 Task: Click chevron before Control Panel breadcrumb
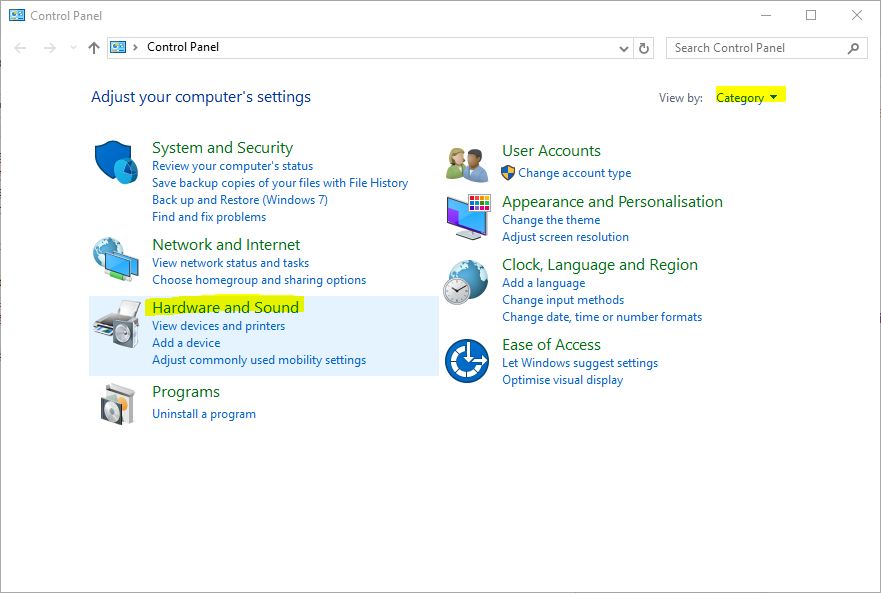coord(135,47)
